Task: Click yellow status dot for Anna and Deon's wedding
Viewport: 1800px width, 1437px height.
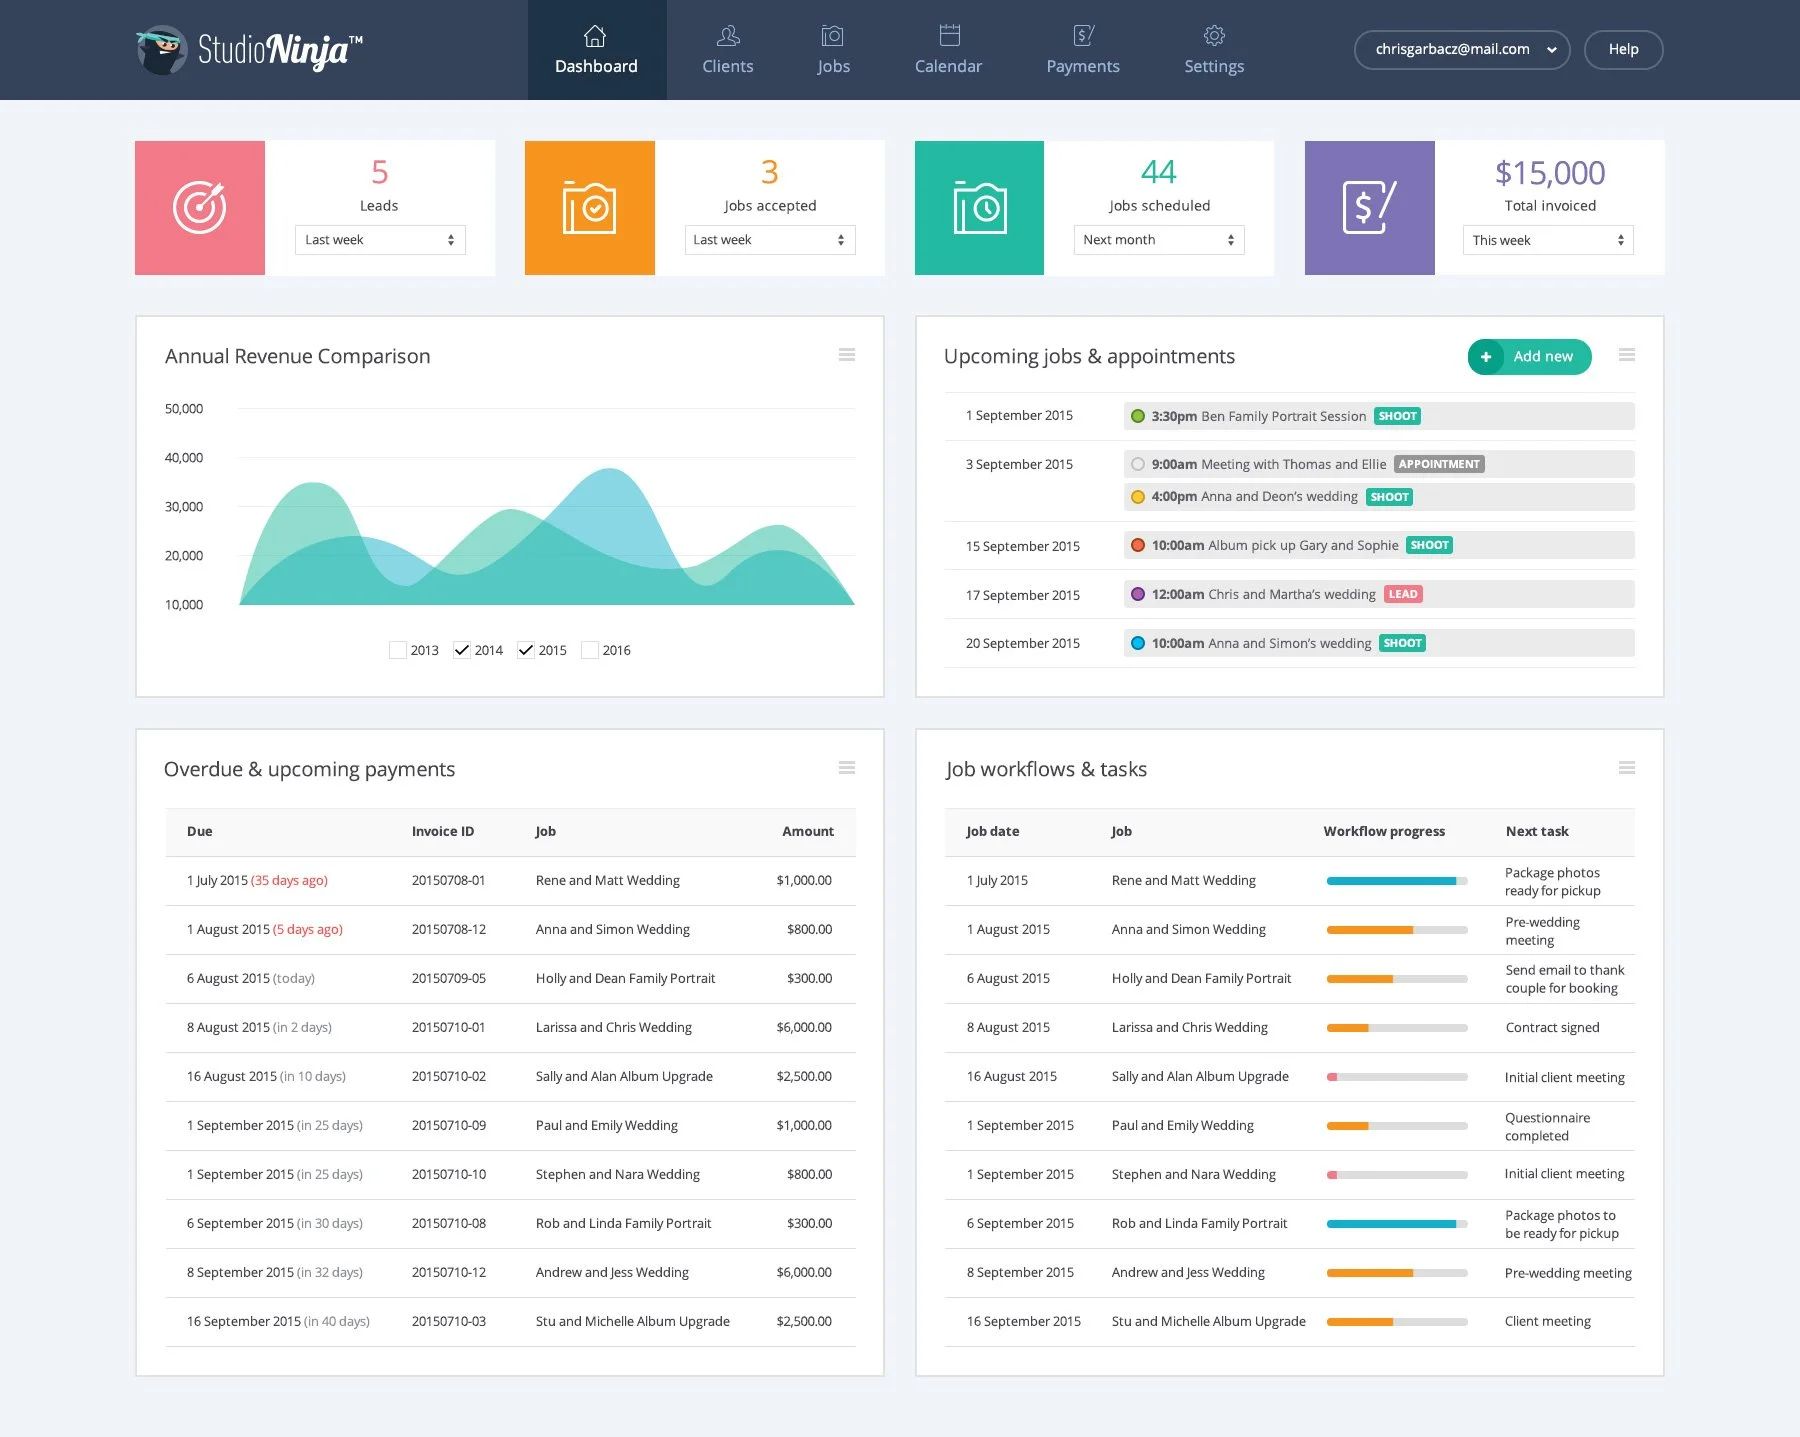Action: (x=1138, y=497)
